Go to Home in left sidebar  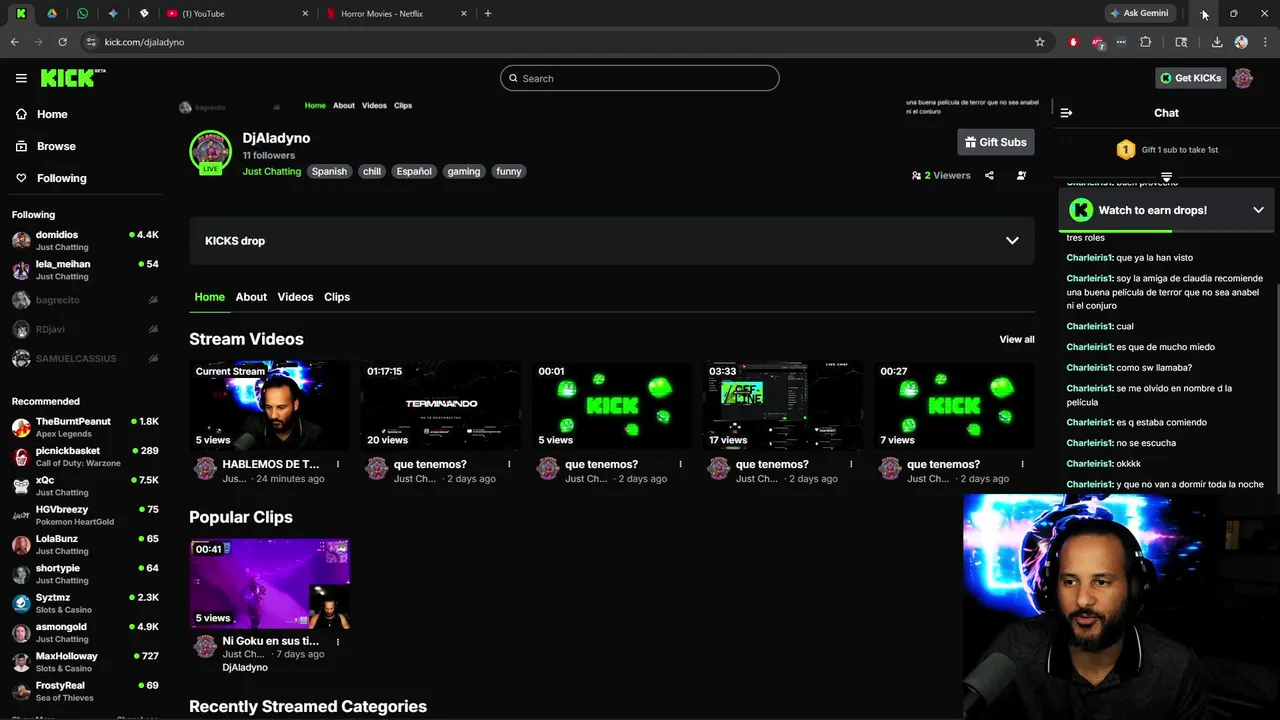tap(52, 114)
